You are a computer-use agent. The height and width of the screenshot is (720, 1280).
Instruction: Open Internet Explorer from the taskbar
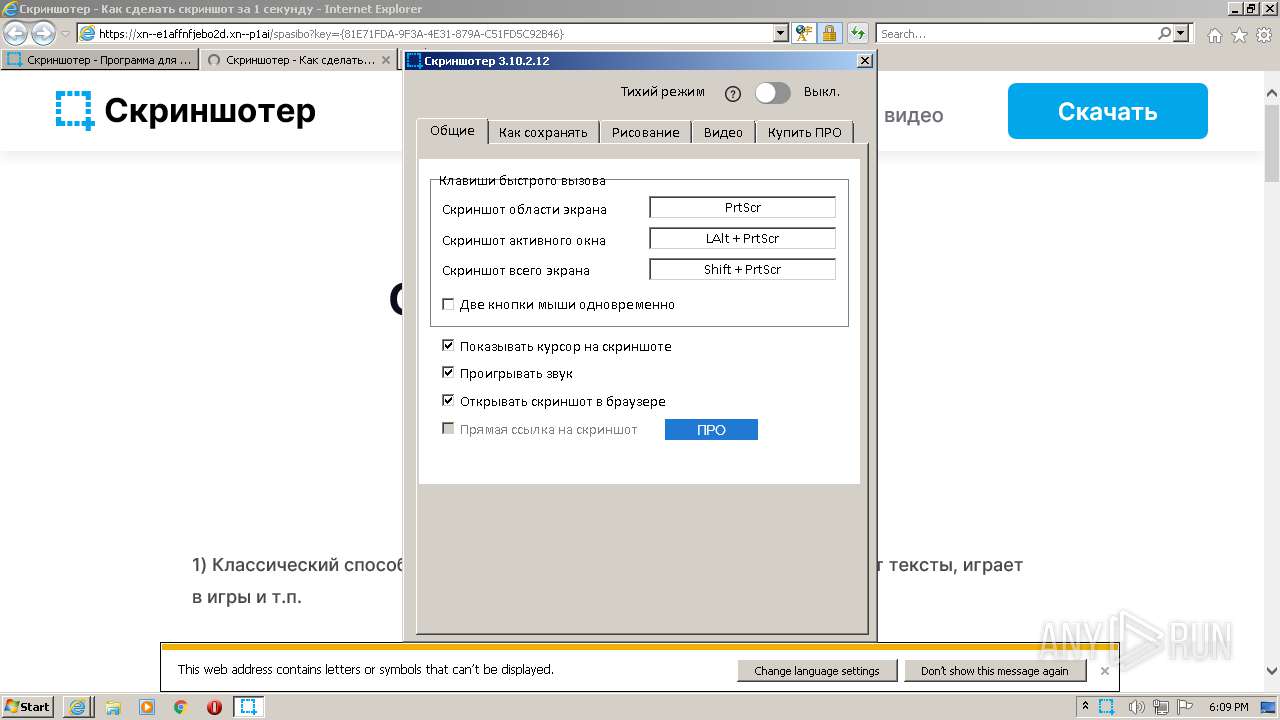77,707
